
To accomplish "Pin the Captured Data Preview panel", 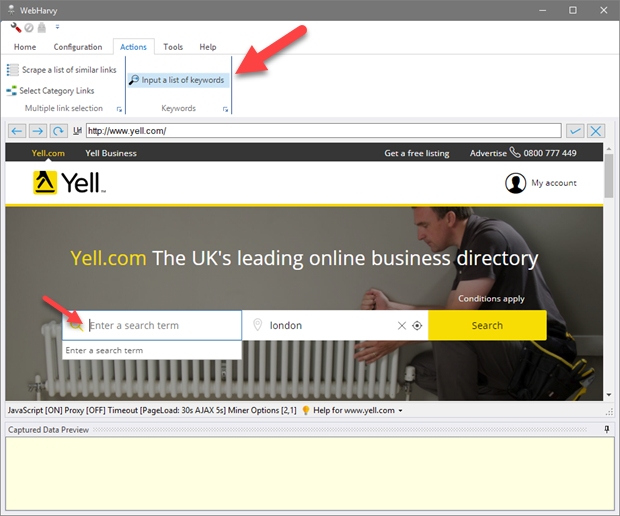I will point(606,429).
